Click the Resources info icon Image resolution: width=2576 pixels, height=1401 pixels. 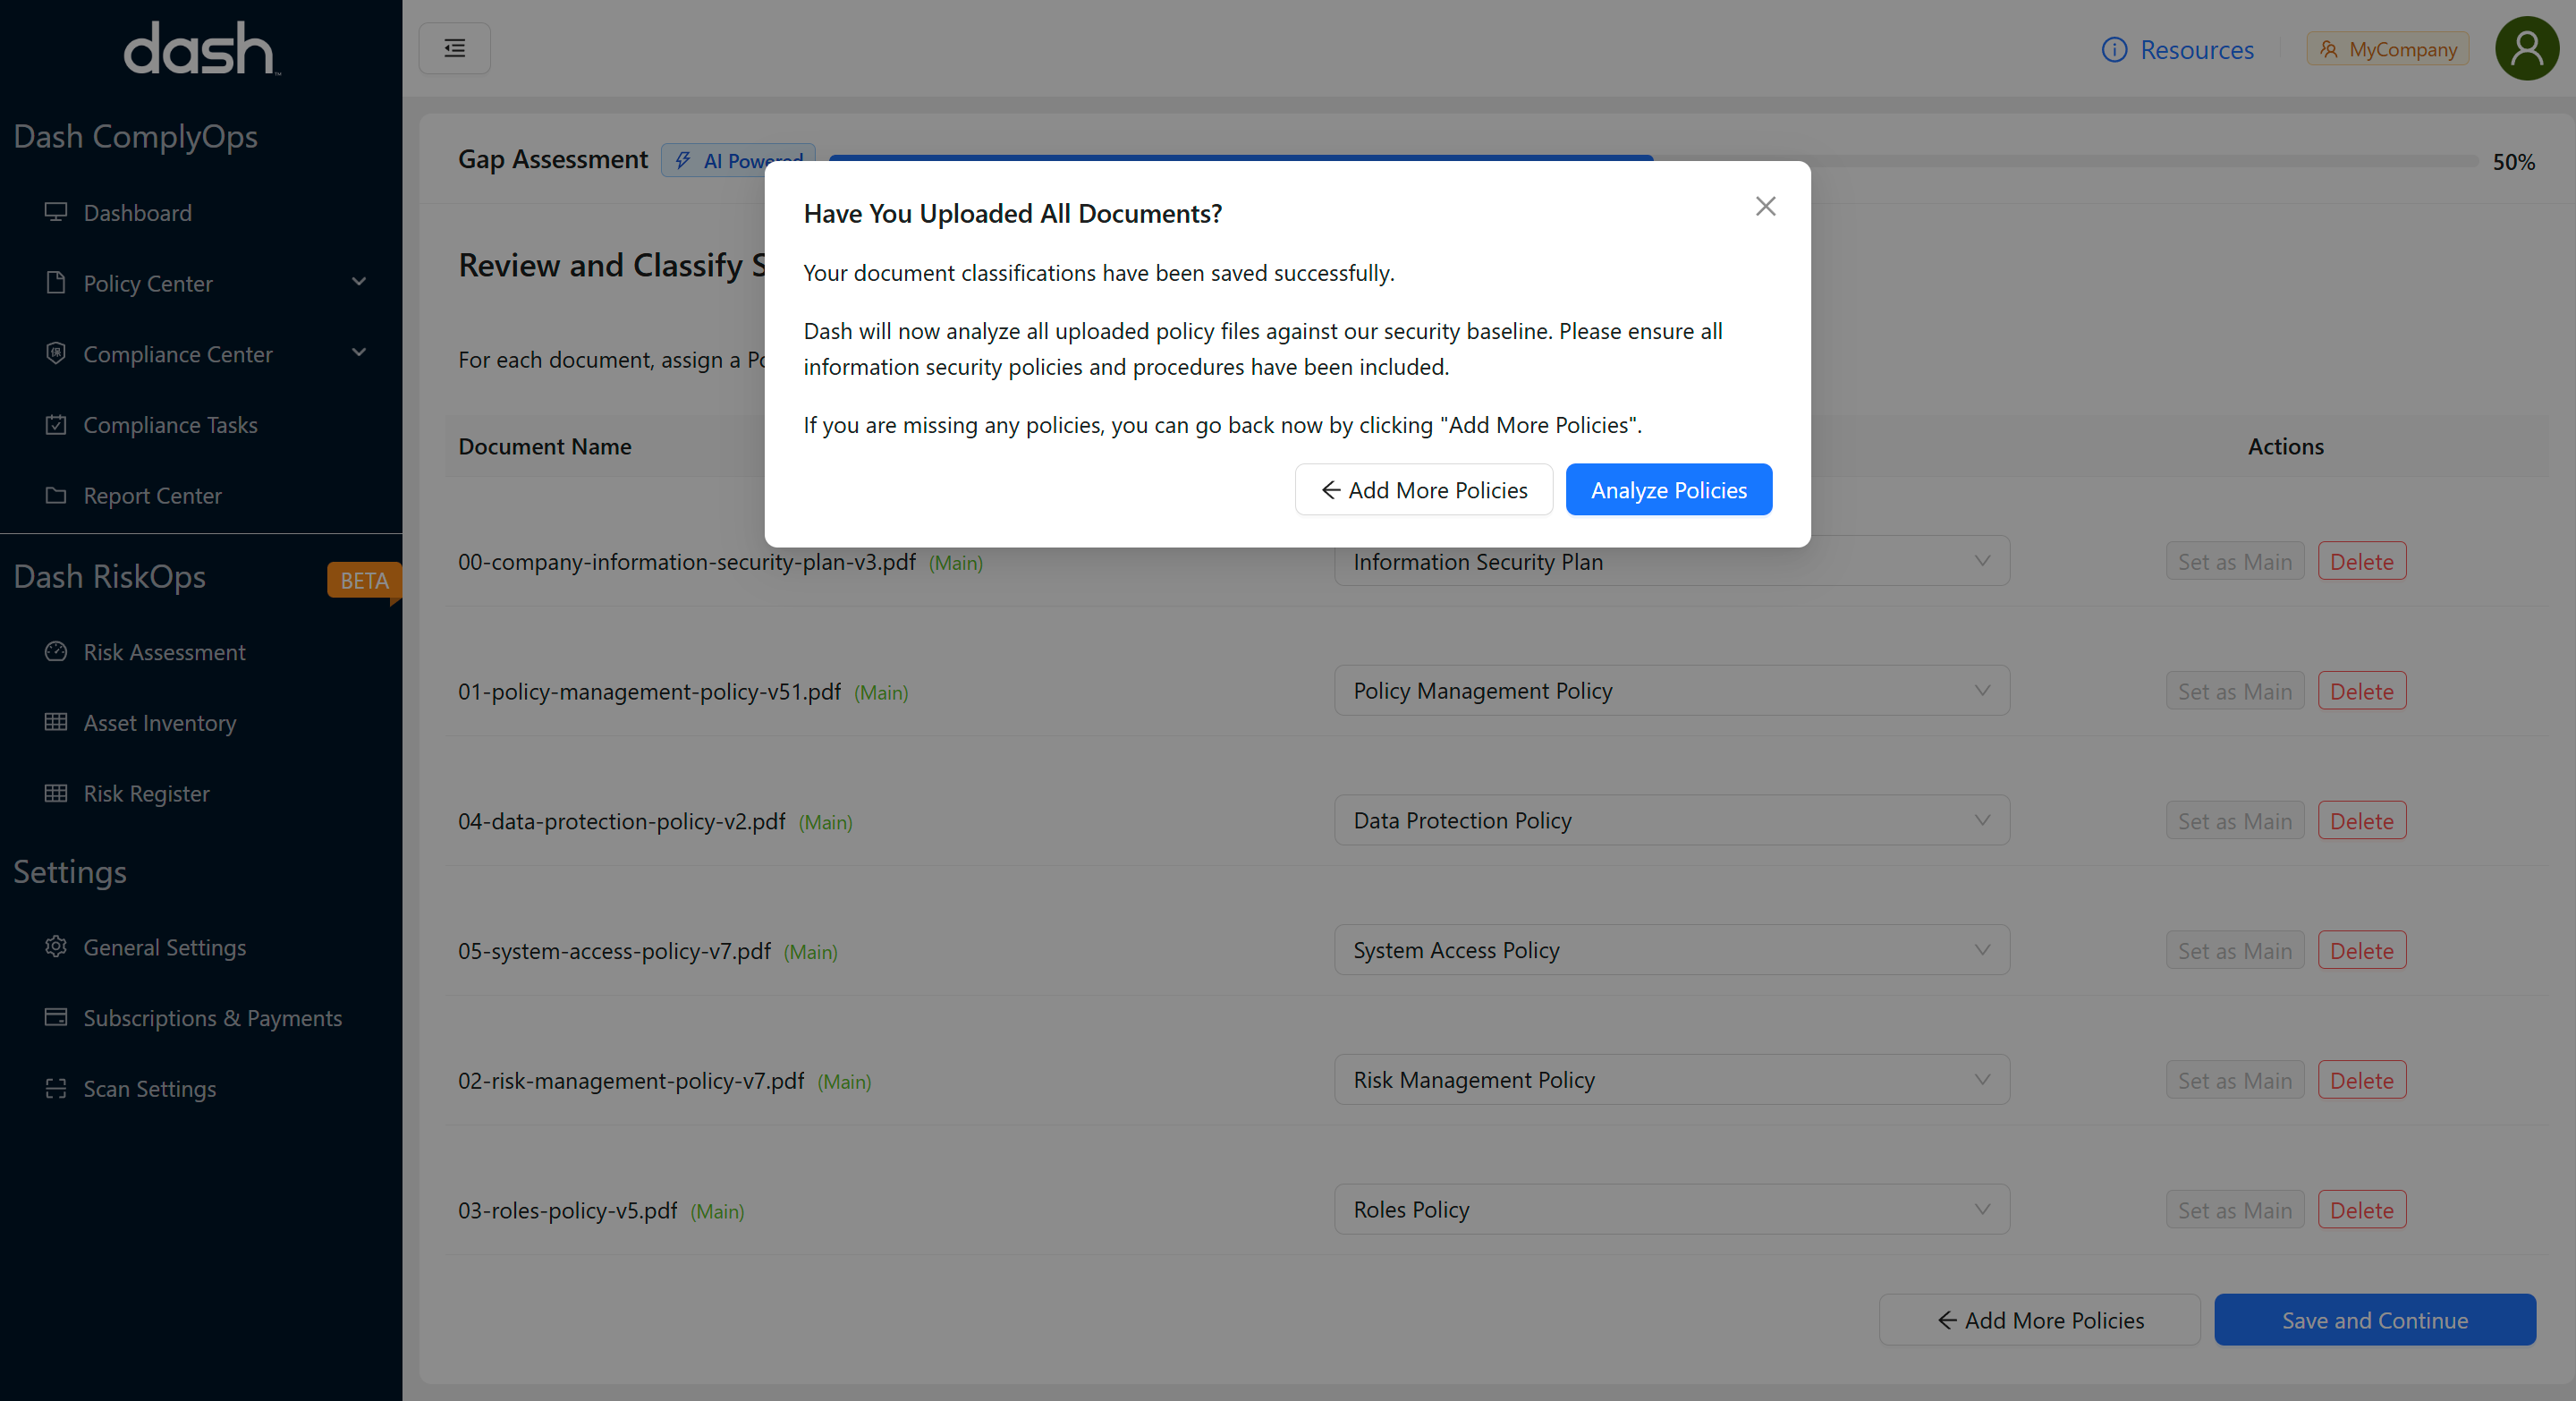[2114, 50]
